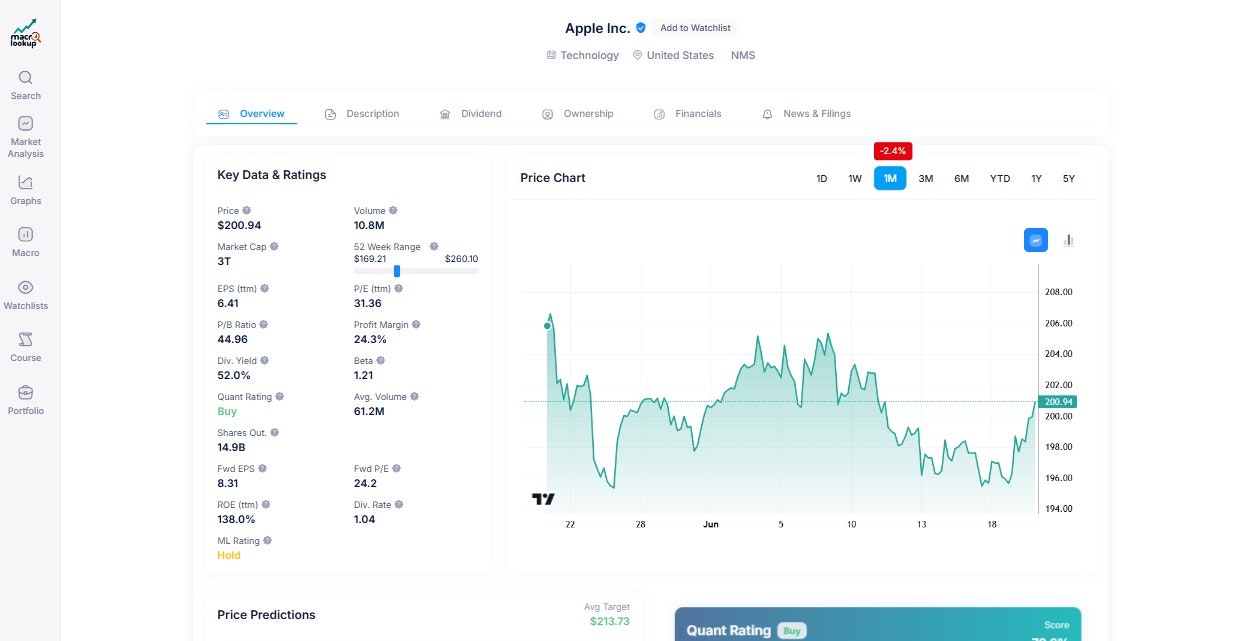Screen dimensions: 1236x641
Task: Click the NMS exchange label
Action: (743, 55)
